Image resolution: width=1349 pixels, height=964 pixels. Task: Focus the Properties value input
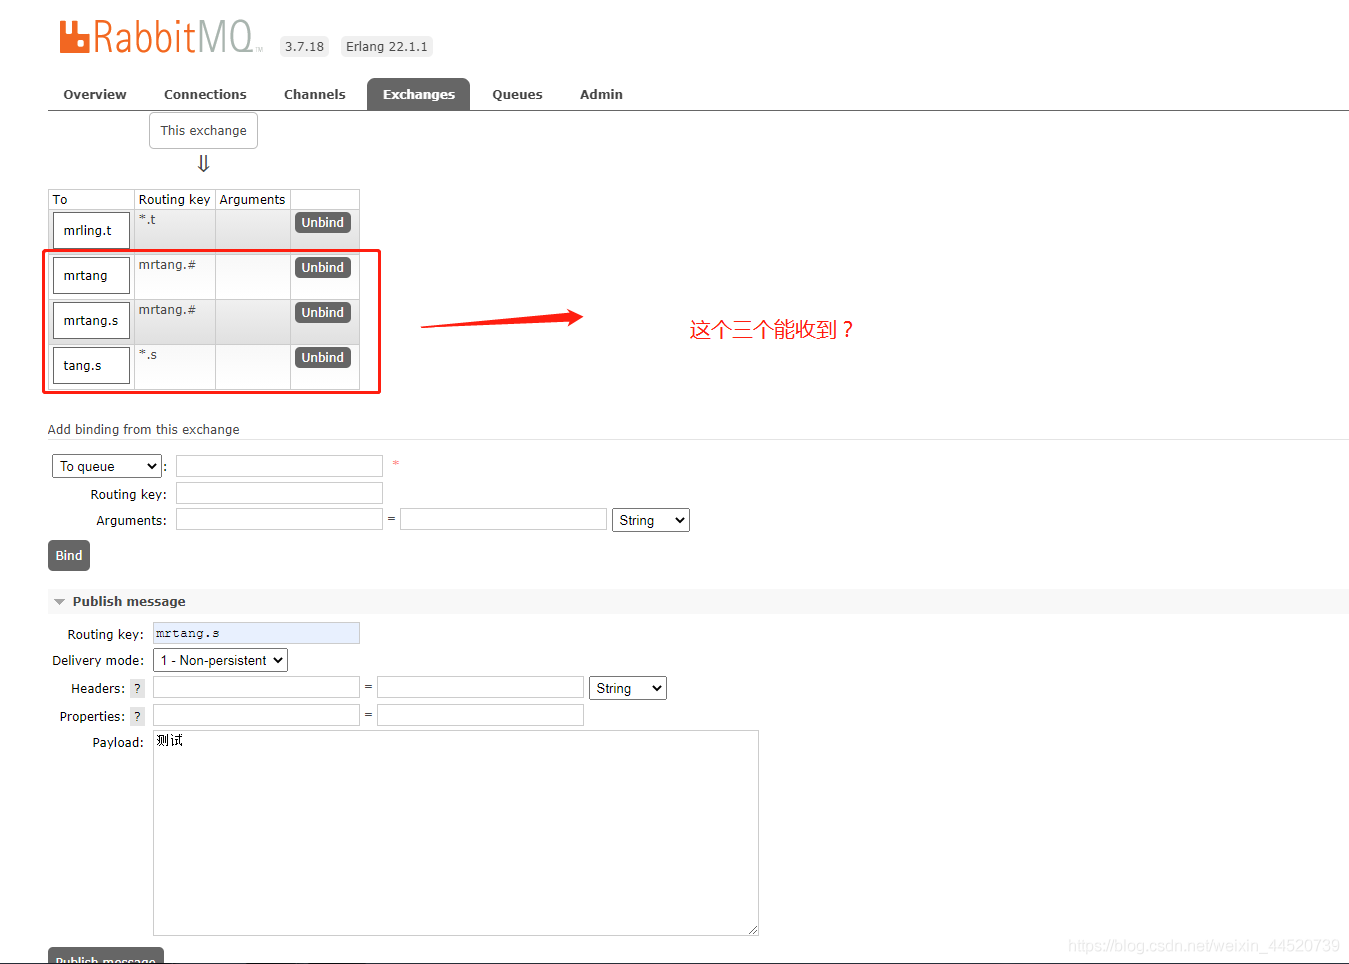[480, 715]
